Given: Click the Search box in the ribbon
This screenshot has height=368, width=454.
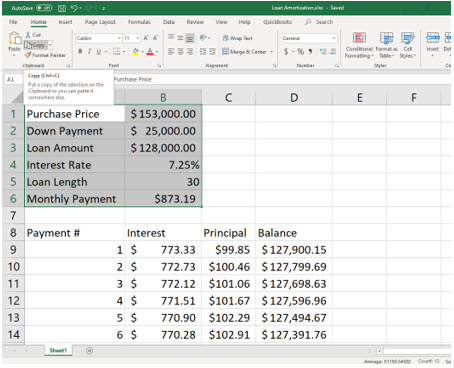Looking at the screenshot, I should (319, 22).
